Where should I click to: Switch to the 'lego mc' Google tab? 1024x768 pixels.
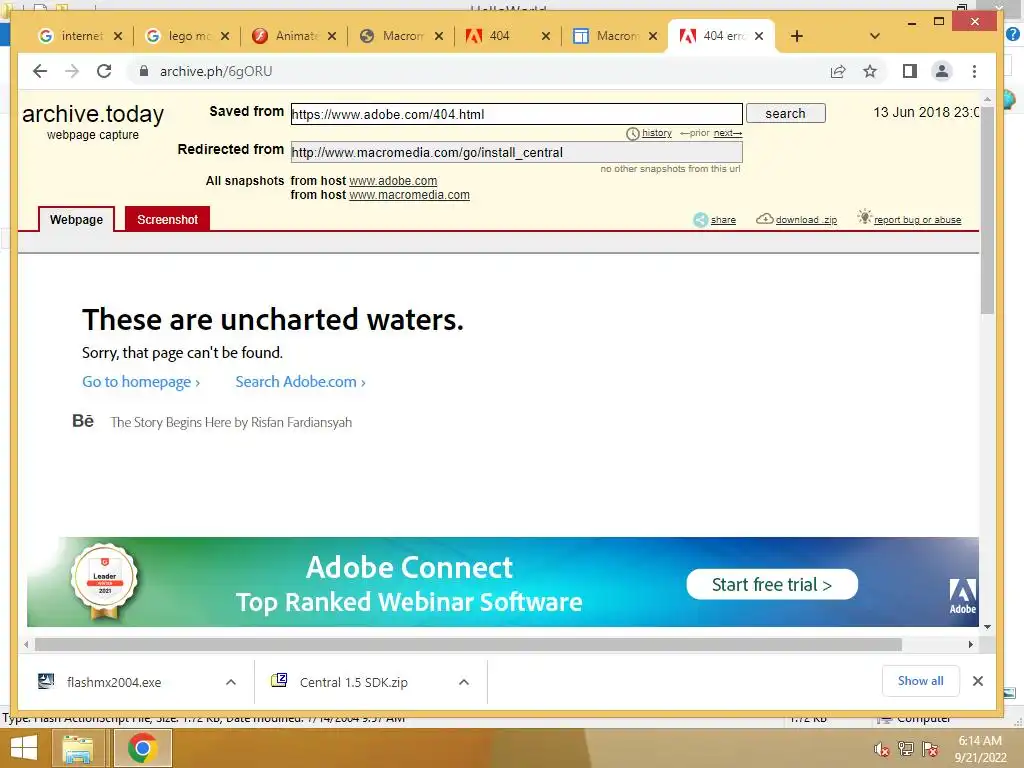pyautogui.click(x=178, y=36)
